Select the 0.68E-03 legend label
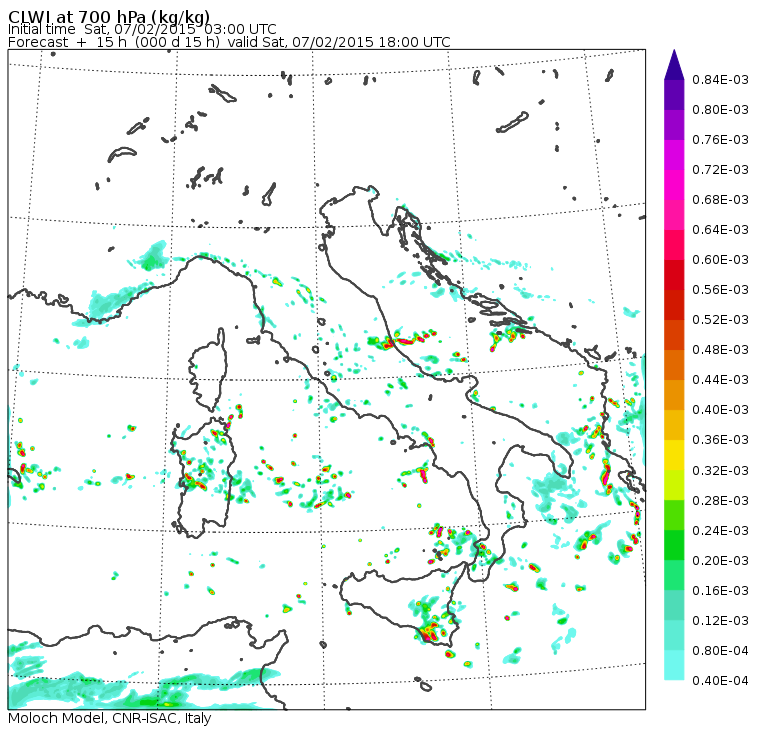 pos(720,200)
